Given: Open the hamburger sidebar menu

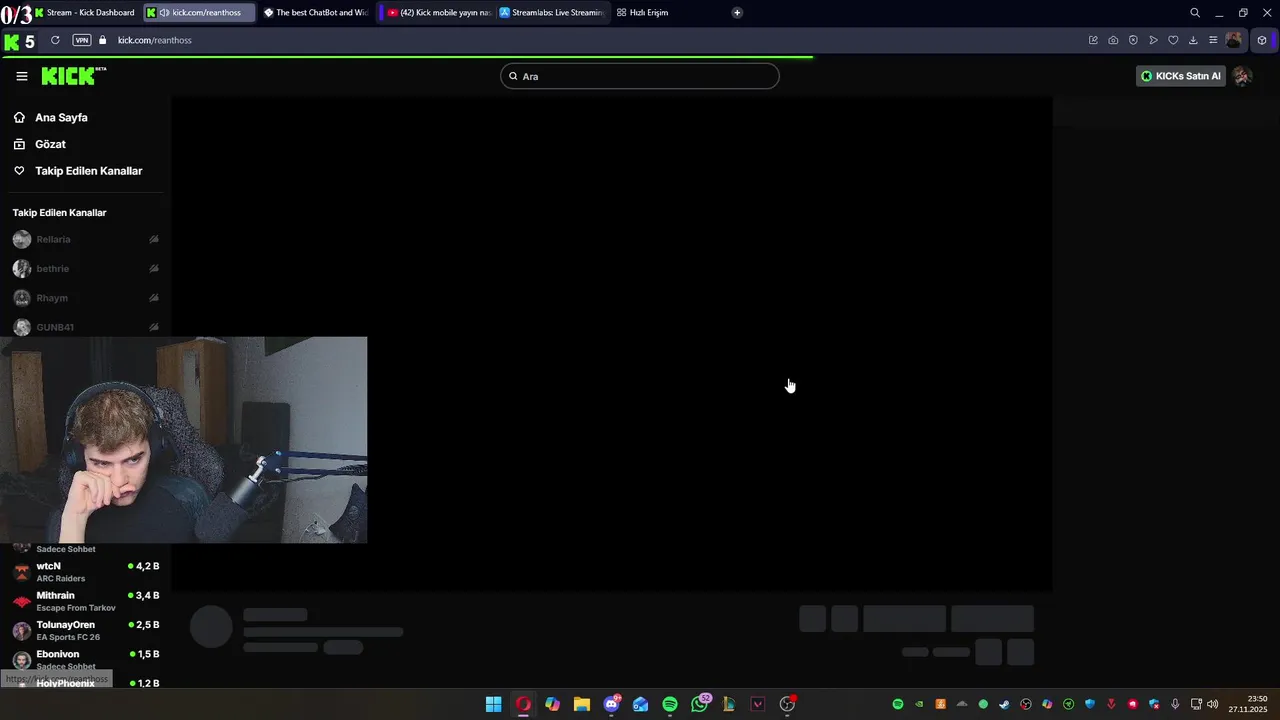Looking at the screenshot, I should click(22, 76).
